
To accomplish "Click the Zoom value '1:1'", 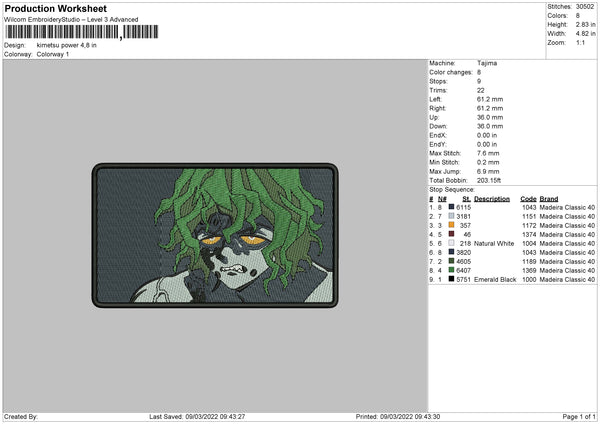I will (x=580, y=42).
